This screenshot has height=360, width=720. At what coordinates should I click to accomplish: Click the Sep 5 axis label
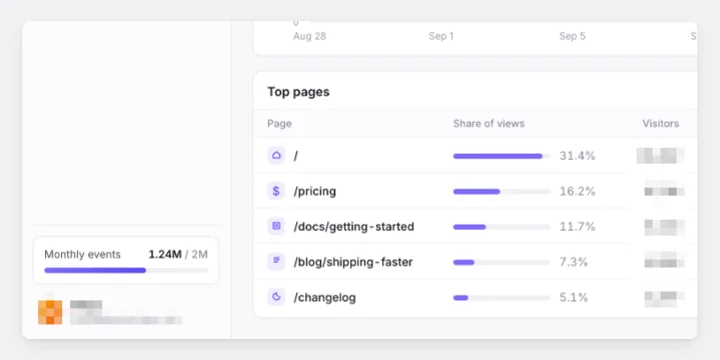tap(572, 36)
